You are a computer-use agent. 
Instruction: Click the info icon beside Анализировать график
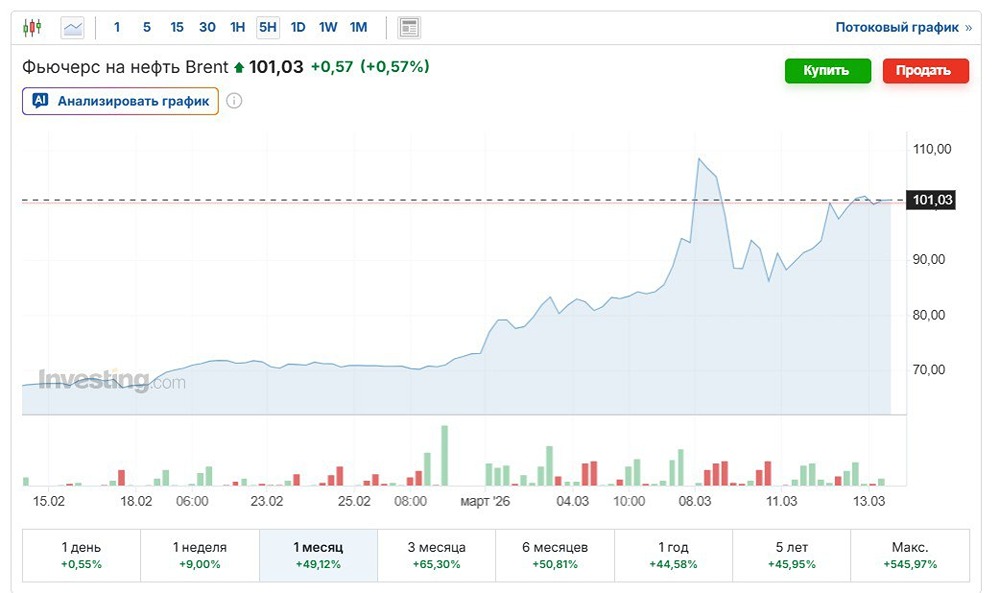click(x=234, y=101)
